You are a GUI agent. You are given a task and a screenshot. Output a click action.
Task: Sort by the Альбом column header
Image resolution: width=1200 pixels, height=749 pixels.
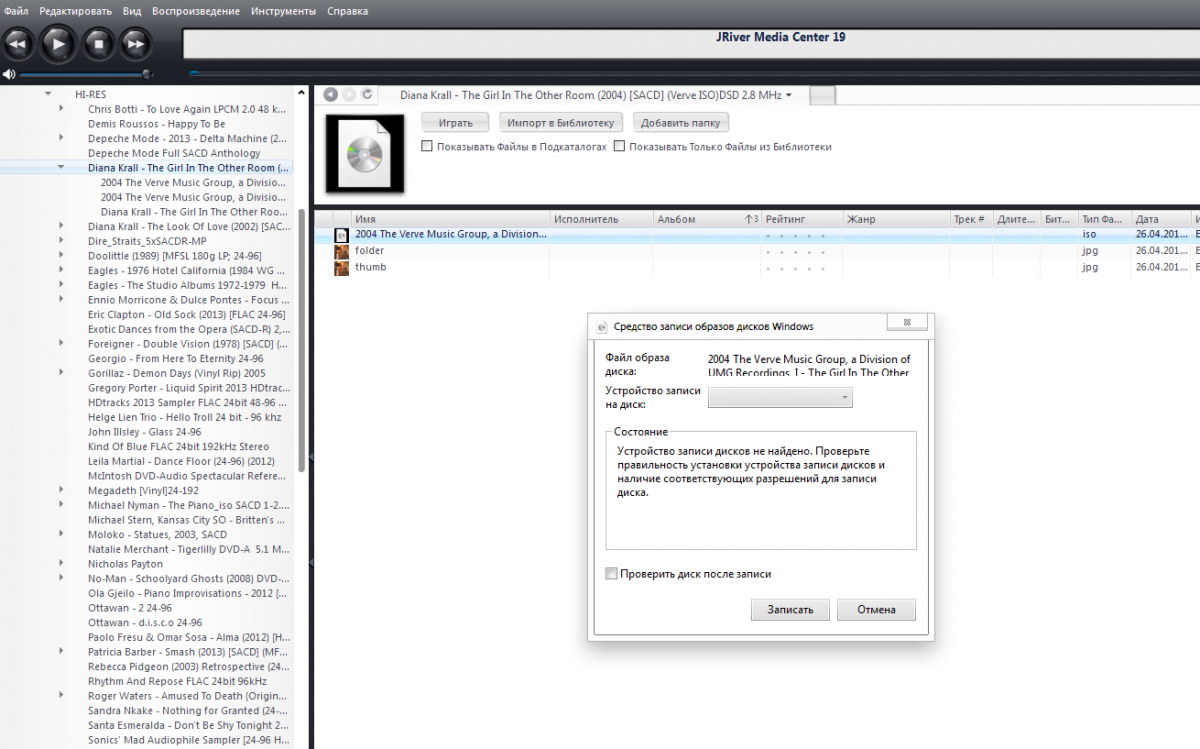(707, 219)
